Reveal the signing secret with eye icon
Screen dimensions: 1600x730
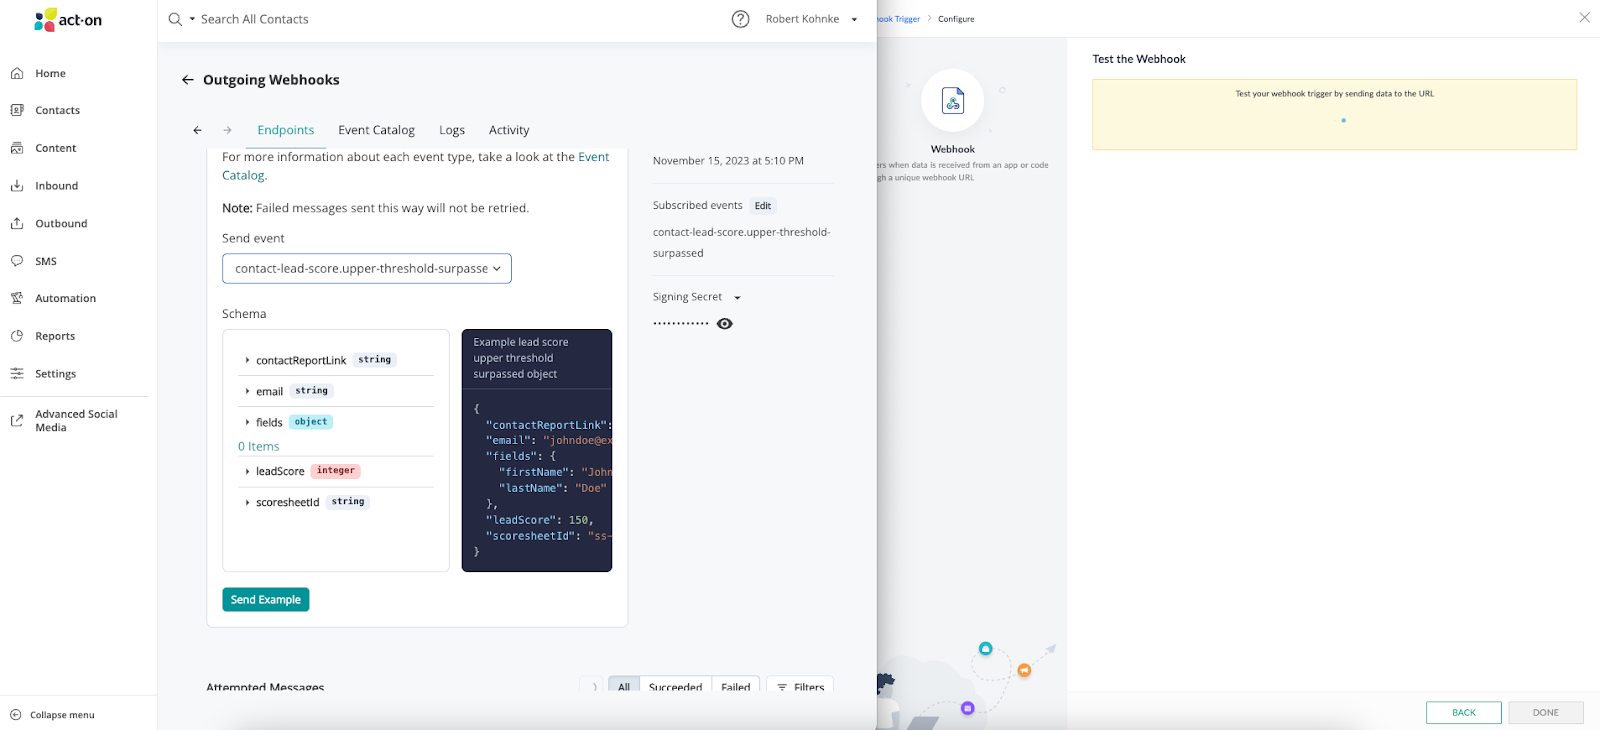pyautogui.click(x=725, y=324)
